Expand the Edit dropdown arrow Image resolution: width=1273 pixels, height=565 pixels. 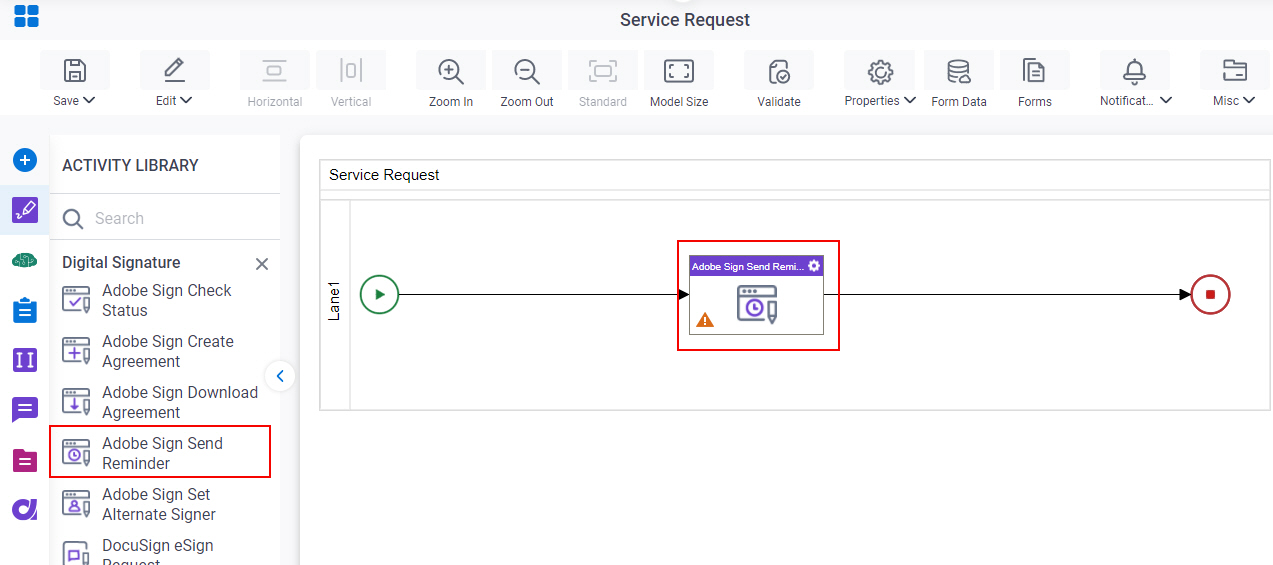[186, 100]
